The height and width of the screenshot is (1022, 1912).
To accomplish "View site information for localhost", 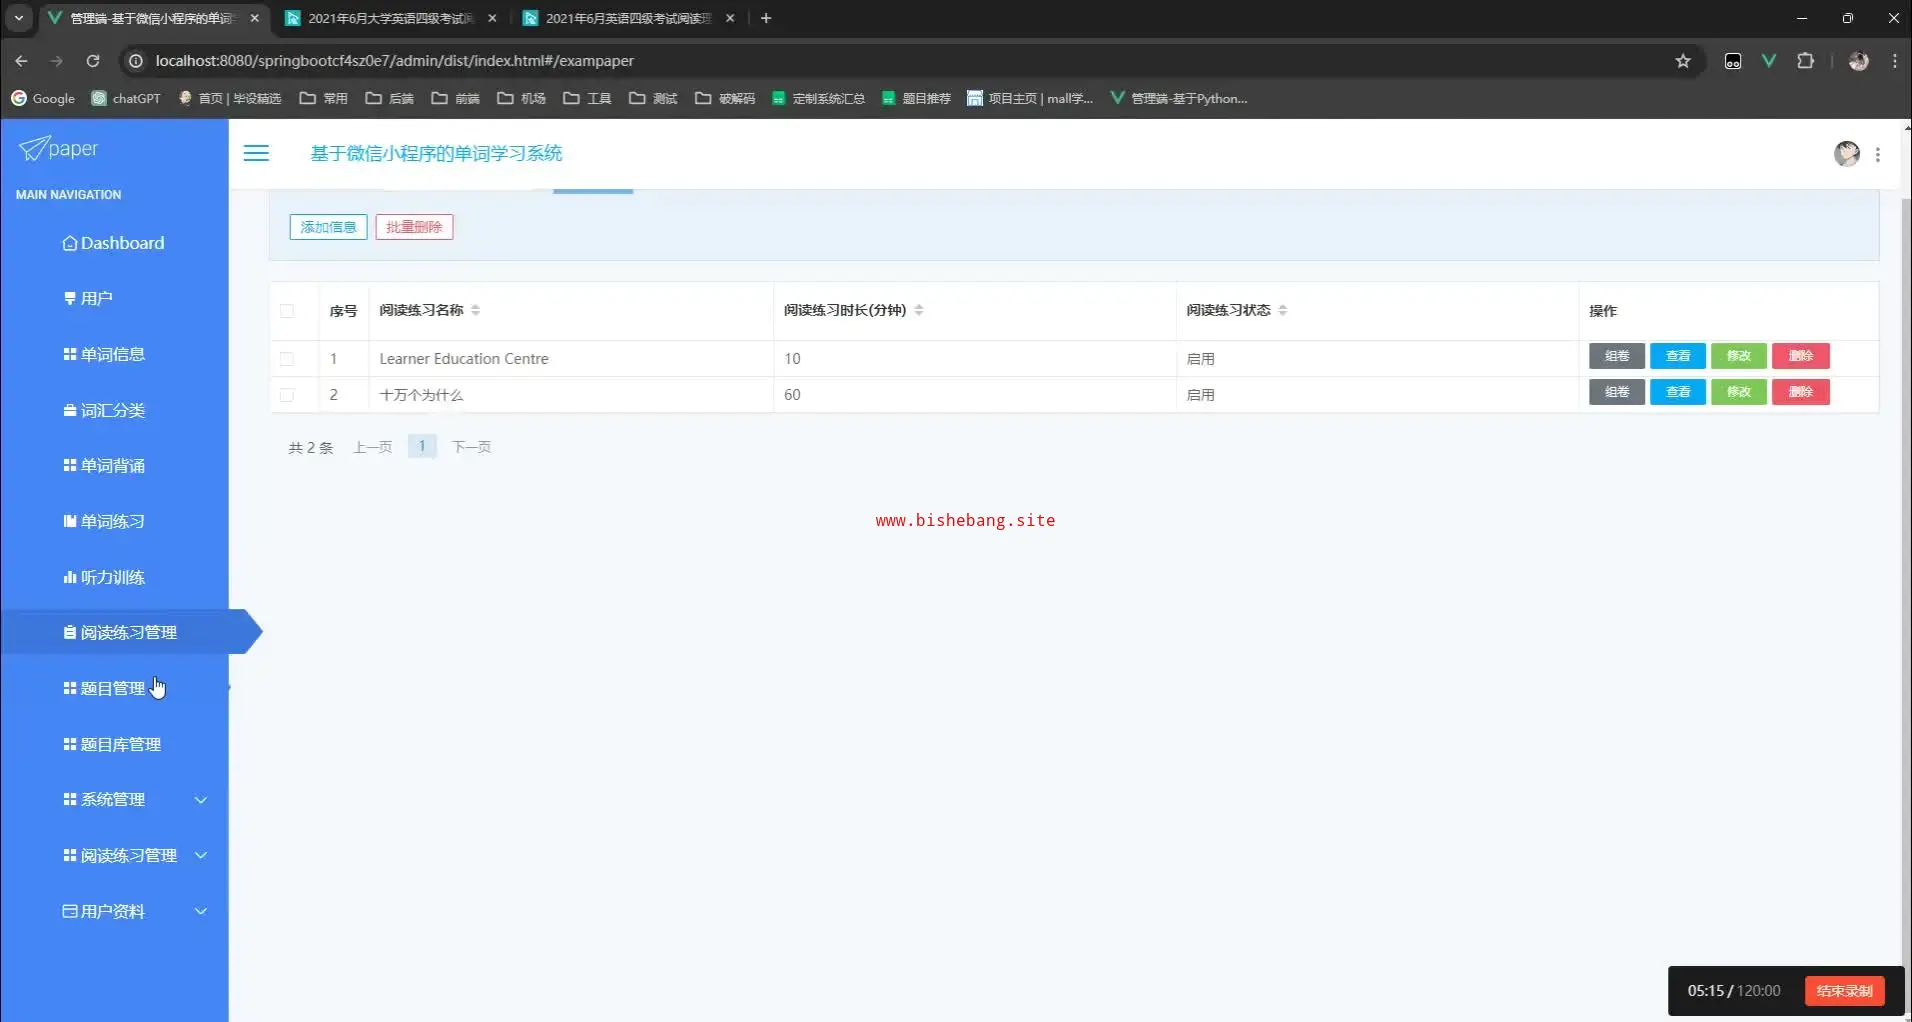I will 136,61.
